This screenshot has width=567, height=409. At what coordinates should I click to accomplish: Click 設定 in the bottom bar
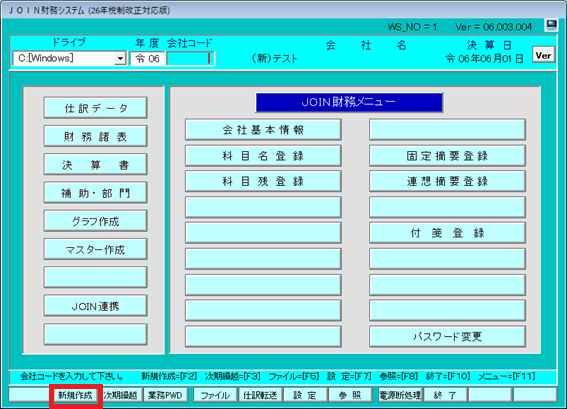tap(305, 395)
